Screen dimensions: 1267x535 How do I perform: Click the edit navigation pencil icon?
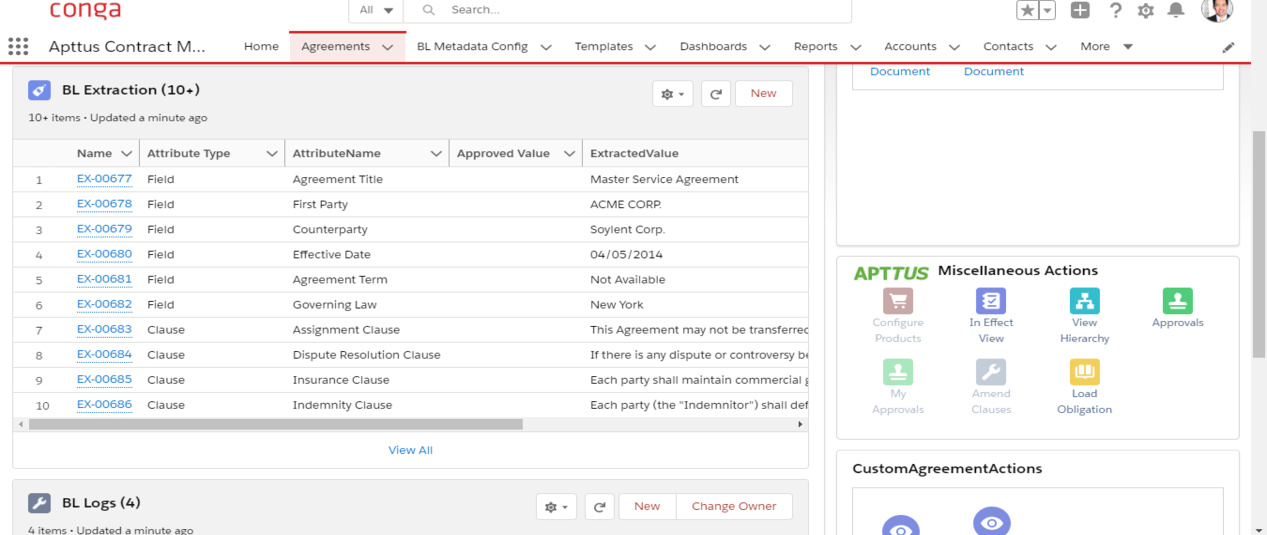pos(1228,47)
